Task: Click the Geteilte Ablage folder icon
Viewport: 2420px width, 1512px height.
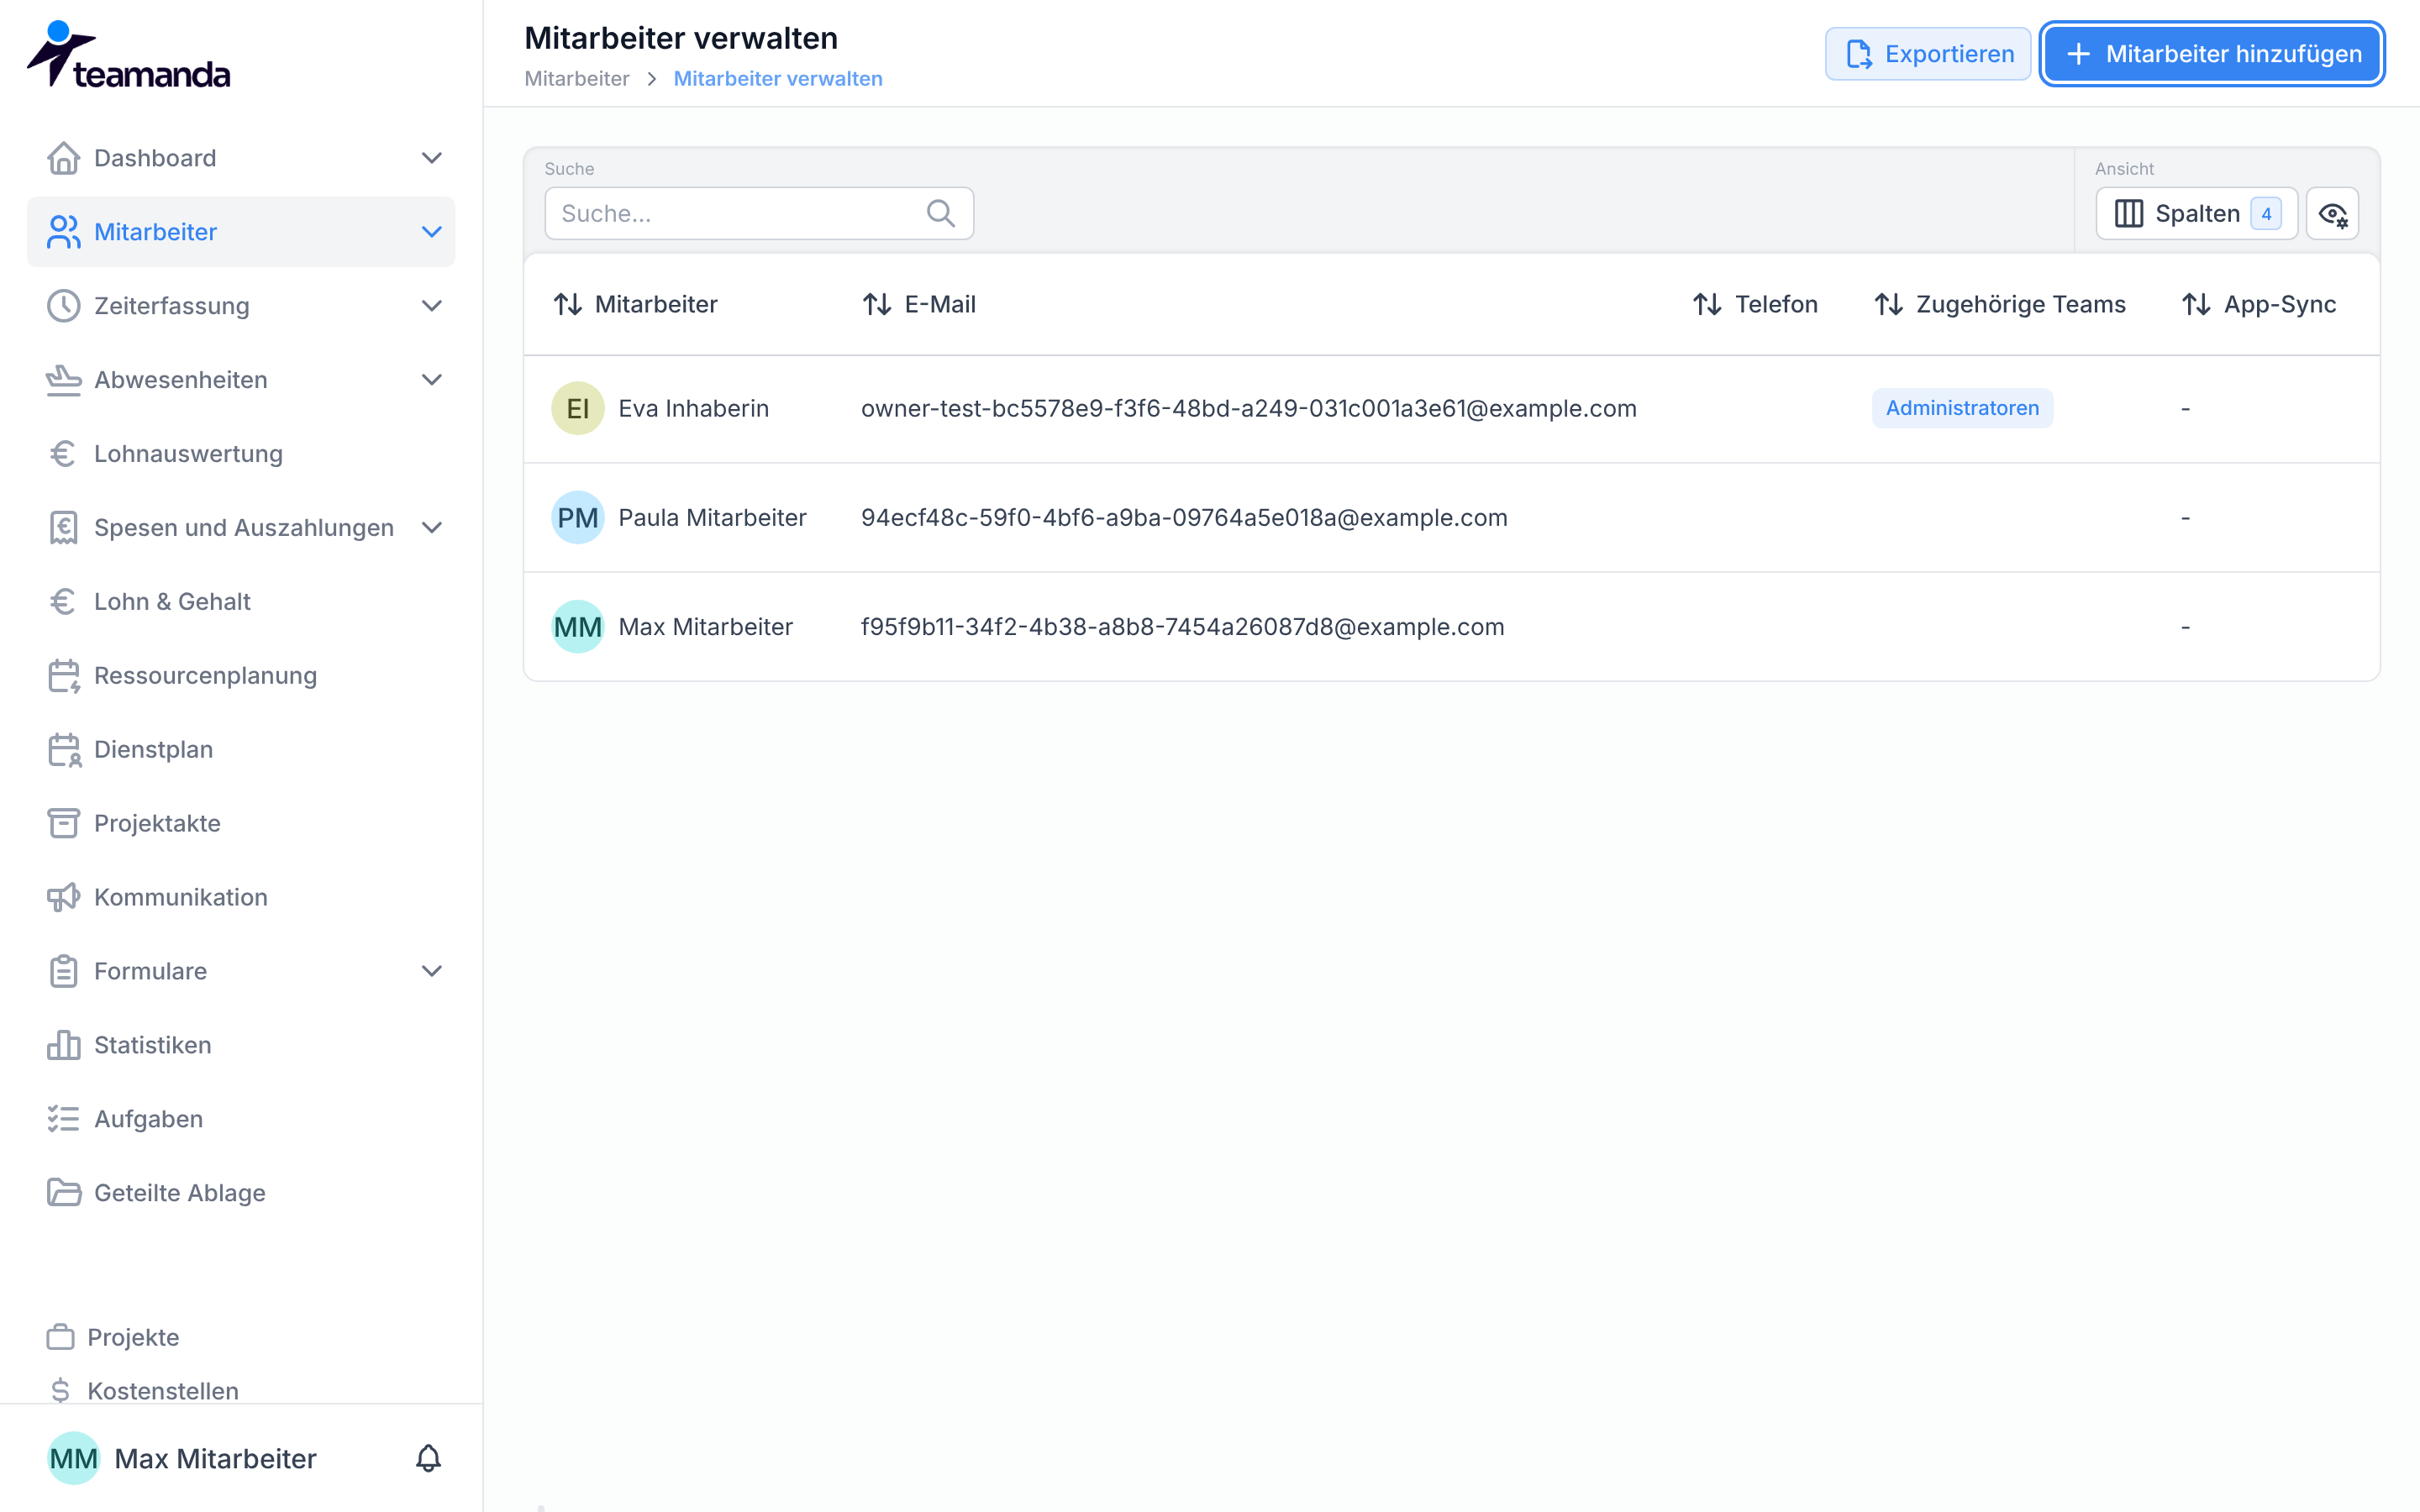Action: (x=63, y=1193)
